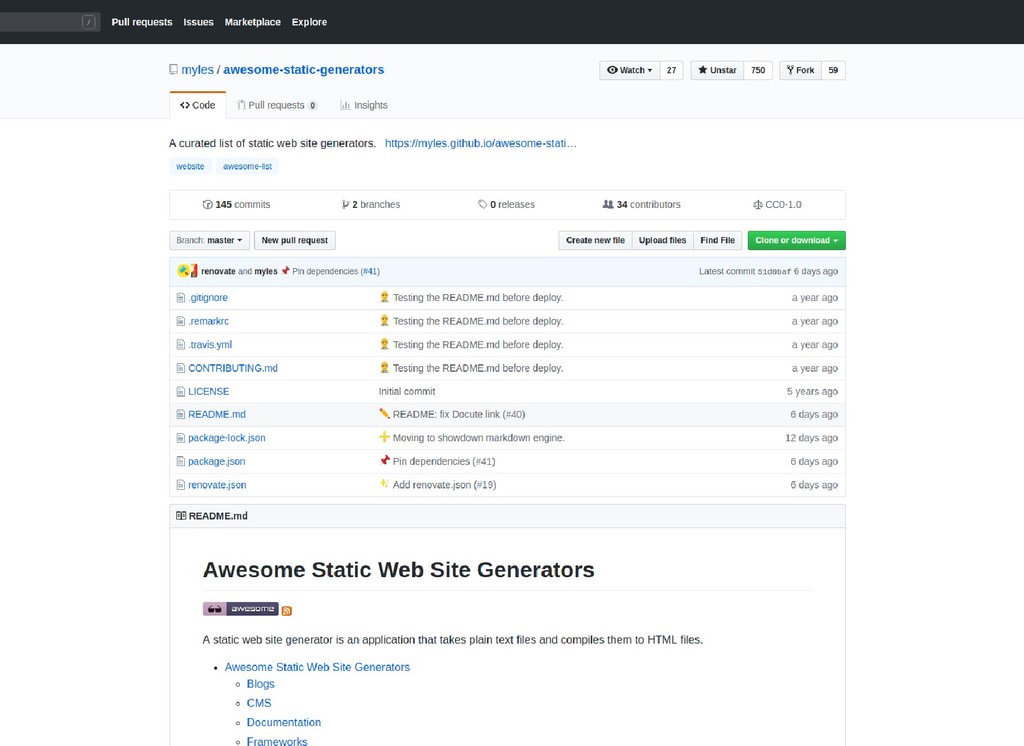Click the .travis.yml file icon
This screenshot has height=746, width=1024.
[x=181, y=345]
